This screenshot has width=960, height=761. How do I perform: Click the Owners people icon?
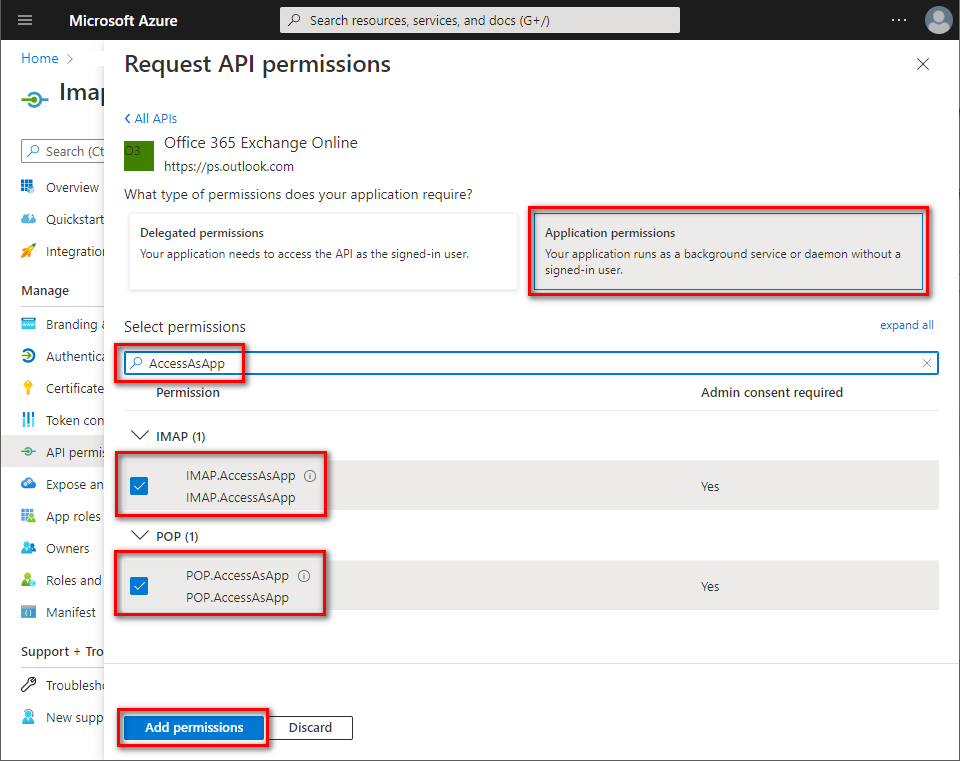(28, 548)
